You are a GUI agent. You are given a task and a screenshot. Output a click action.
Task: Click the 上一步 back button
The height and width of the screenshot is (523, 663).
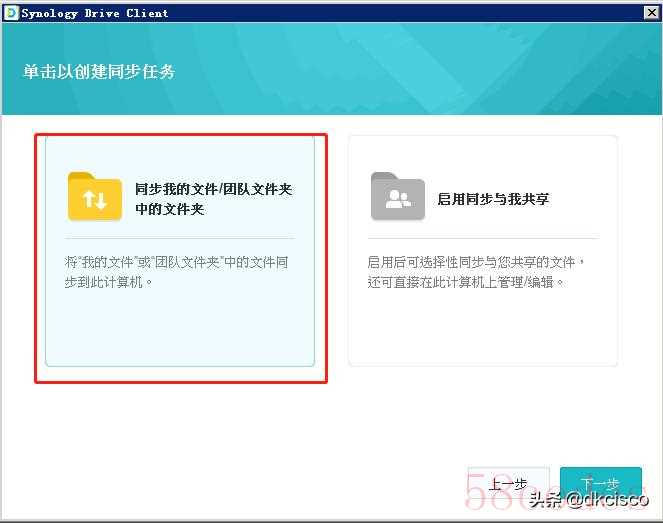(508, 484)
